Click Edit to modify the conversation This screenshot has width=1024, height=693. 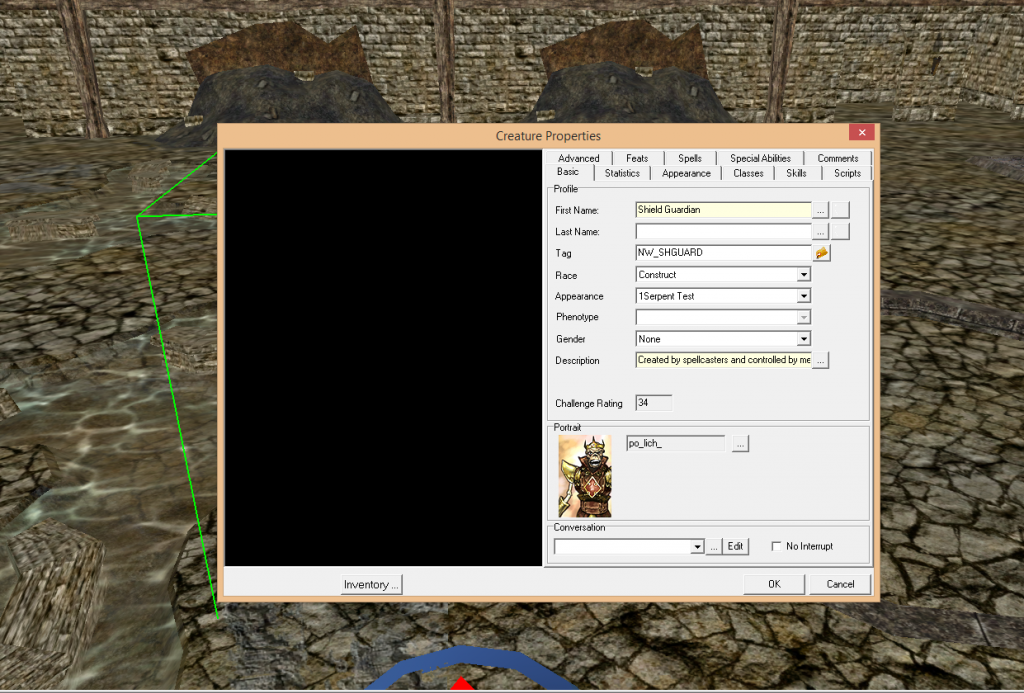click(x=735, y=546)
